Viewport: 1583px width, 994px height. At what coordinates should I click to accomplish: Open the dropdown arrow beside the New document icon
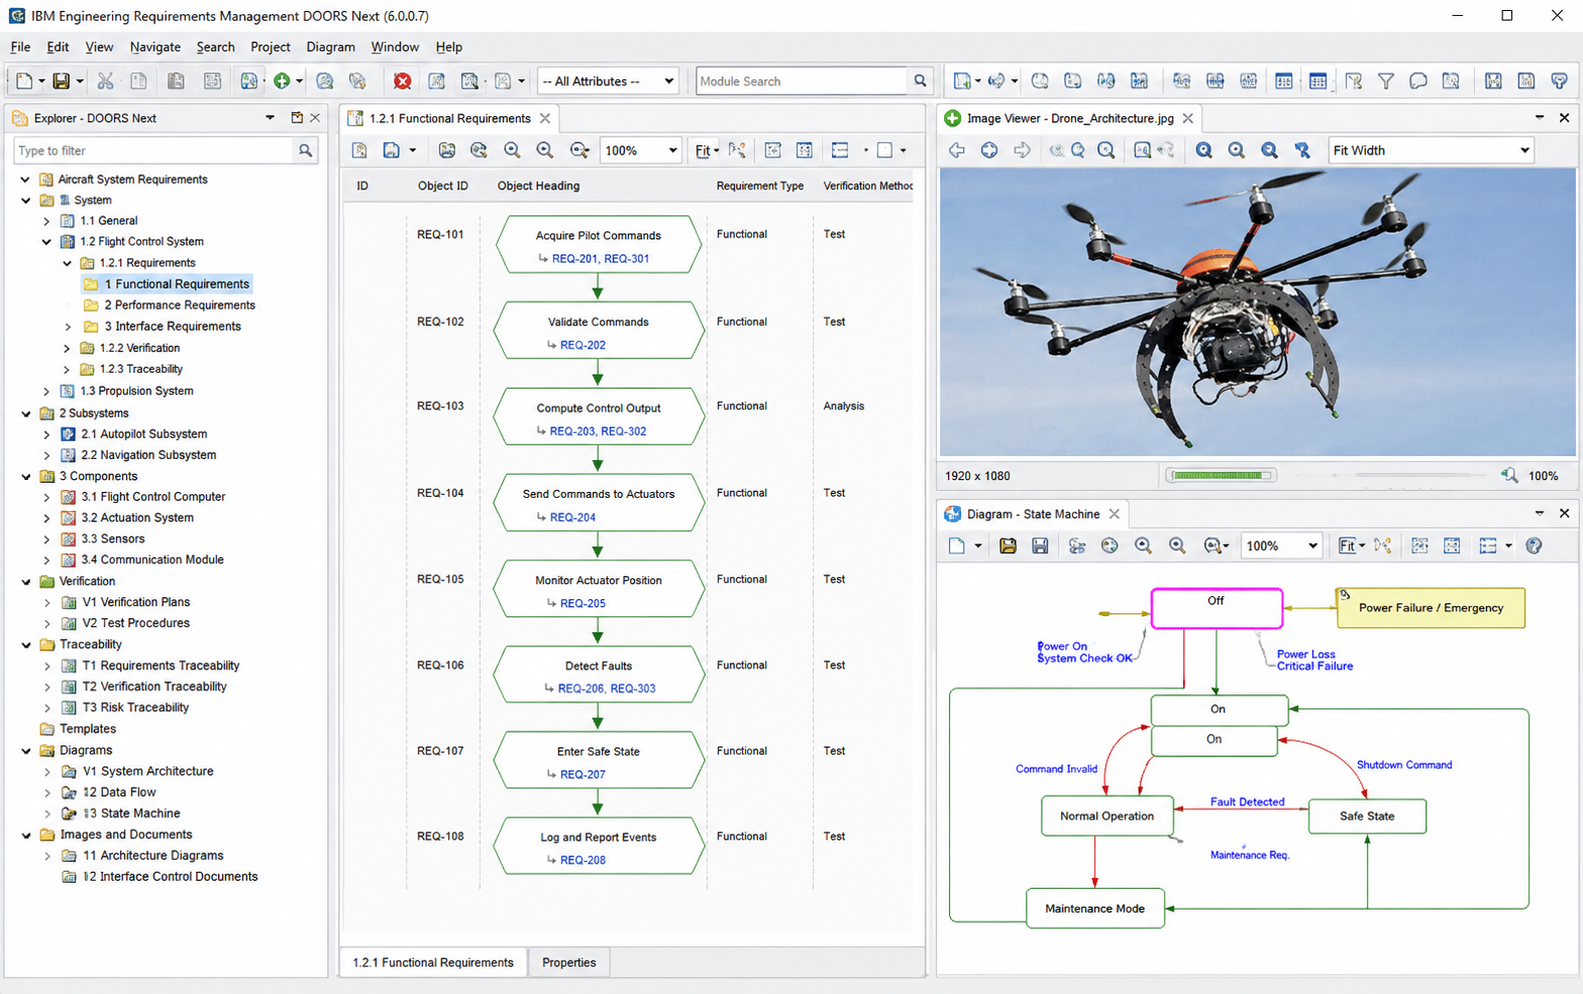pos(41,82)
